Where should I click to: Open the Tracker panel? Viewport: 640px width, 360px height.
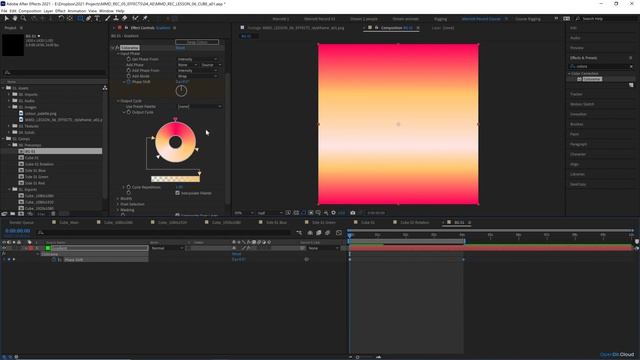click(x=576, y=94)
